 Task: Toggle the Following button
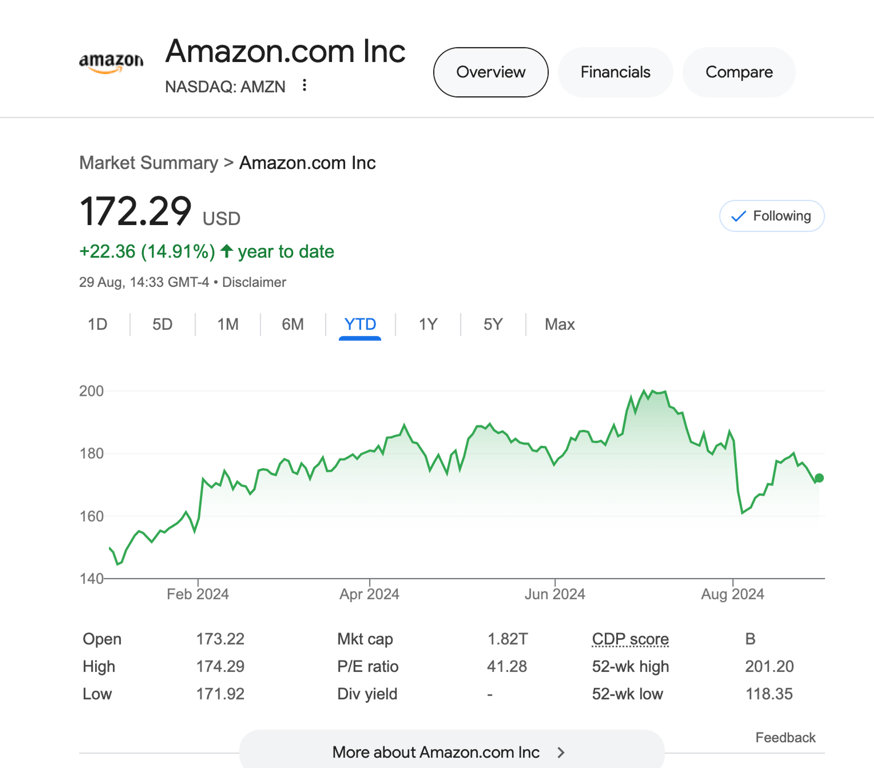click(x=771, y=216)
